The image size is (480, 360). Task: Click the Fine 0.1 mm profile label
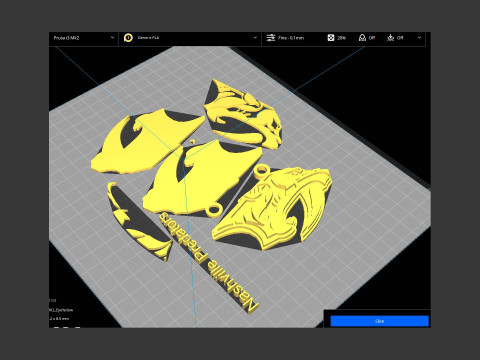tap(291, 38)
